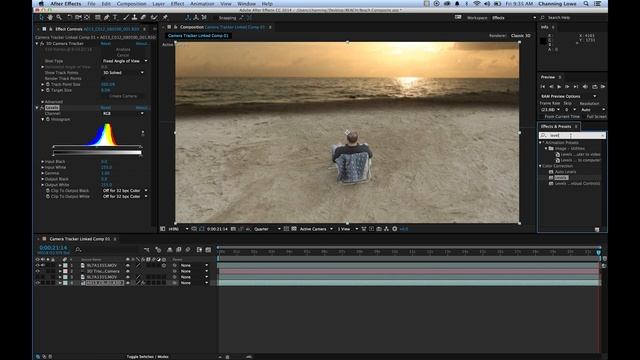The height and width of the screenshot is (360, 640).
Task: Click the View Axis Mode icon
Action: 204,18
